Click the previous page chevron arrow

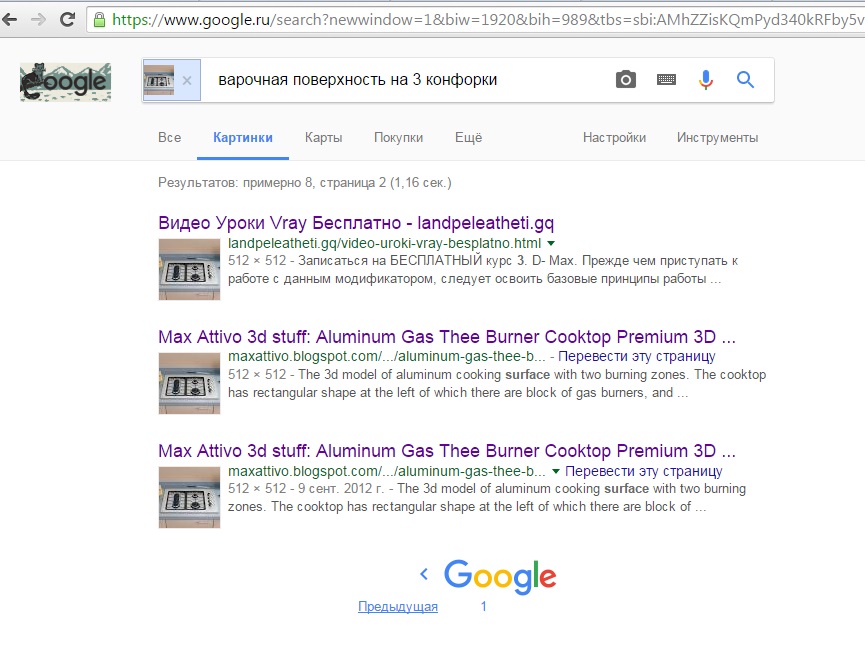point(424,574)
